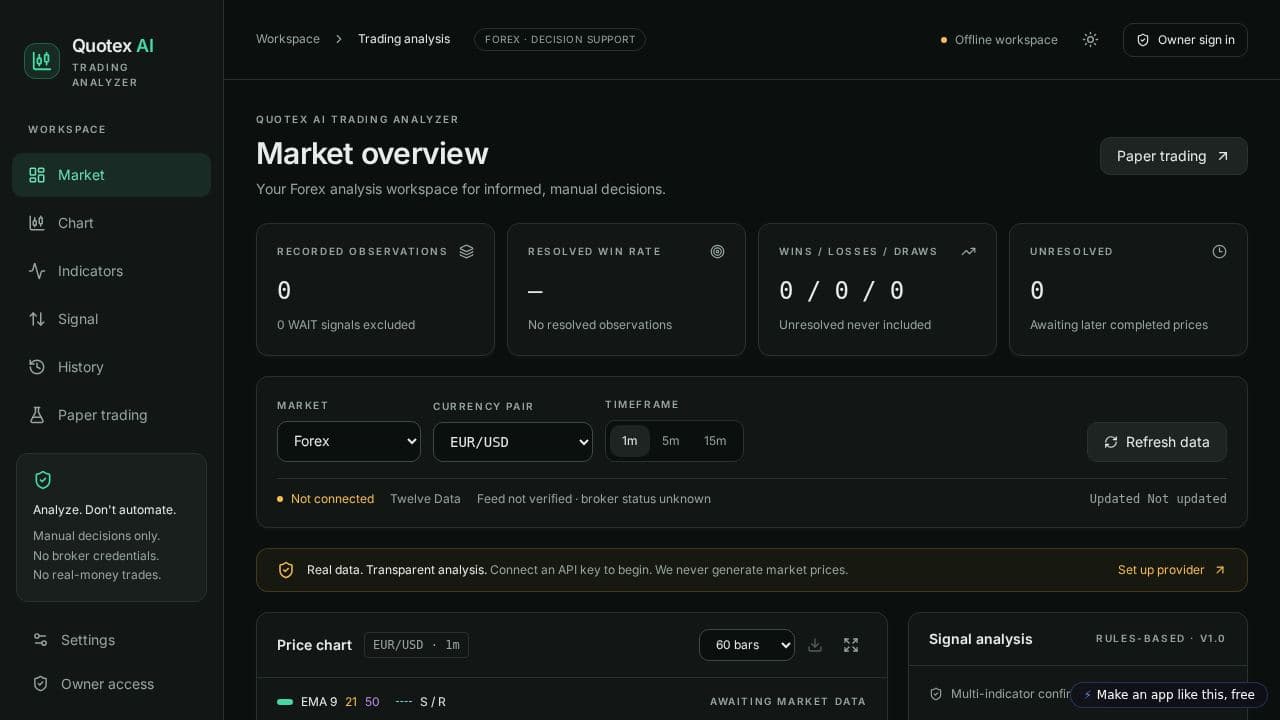Click the shield icon in Analyze. Don't automate. box

(x=43, y=480)
